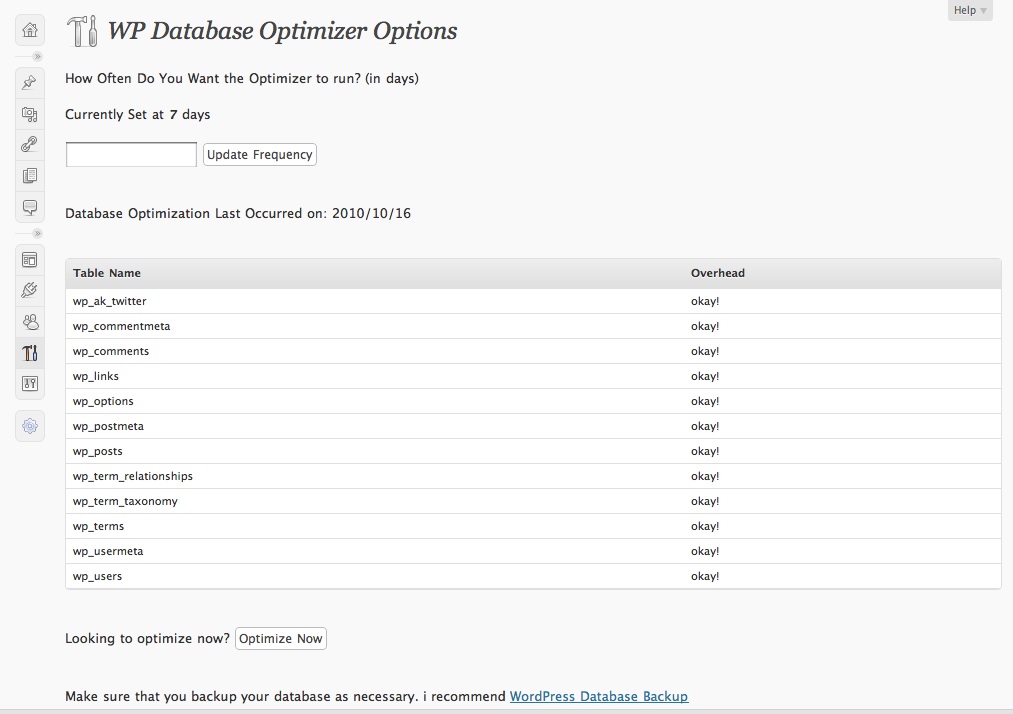
Task: Open the Posts pushpin icon
Action: pyautogui.click(x=30, y=83)
